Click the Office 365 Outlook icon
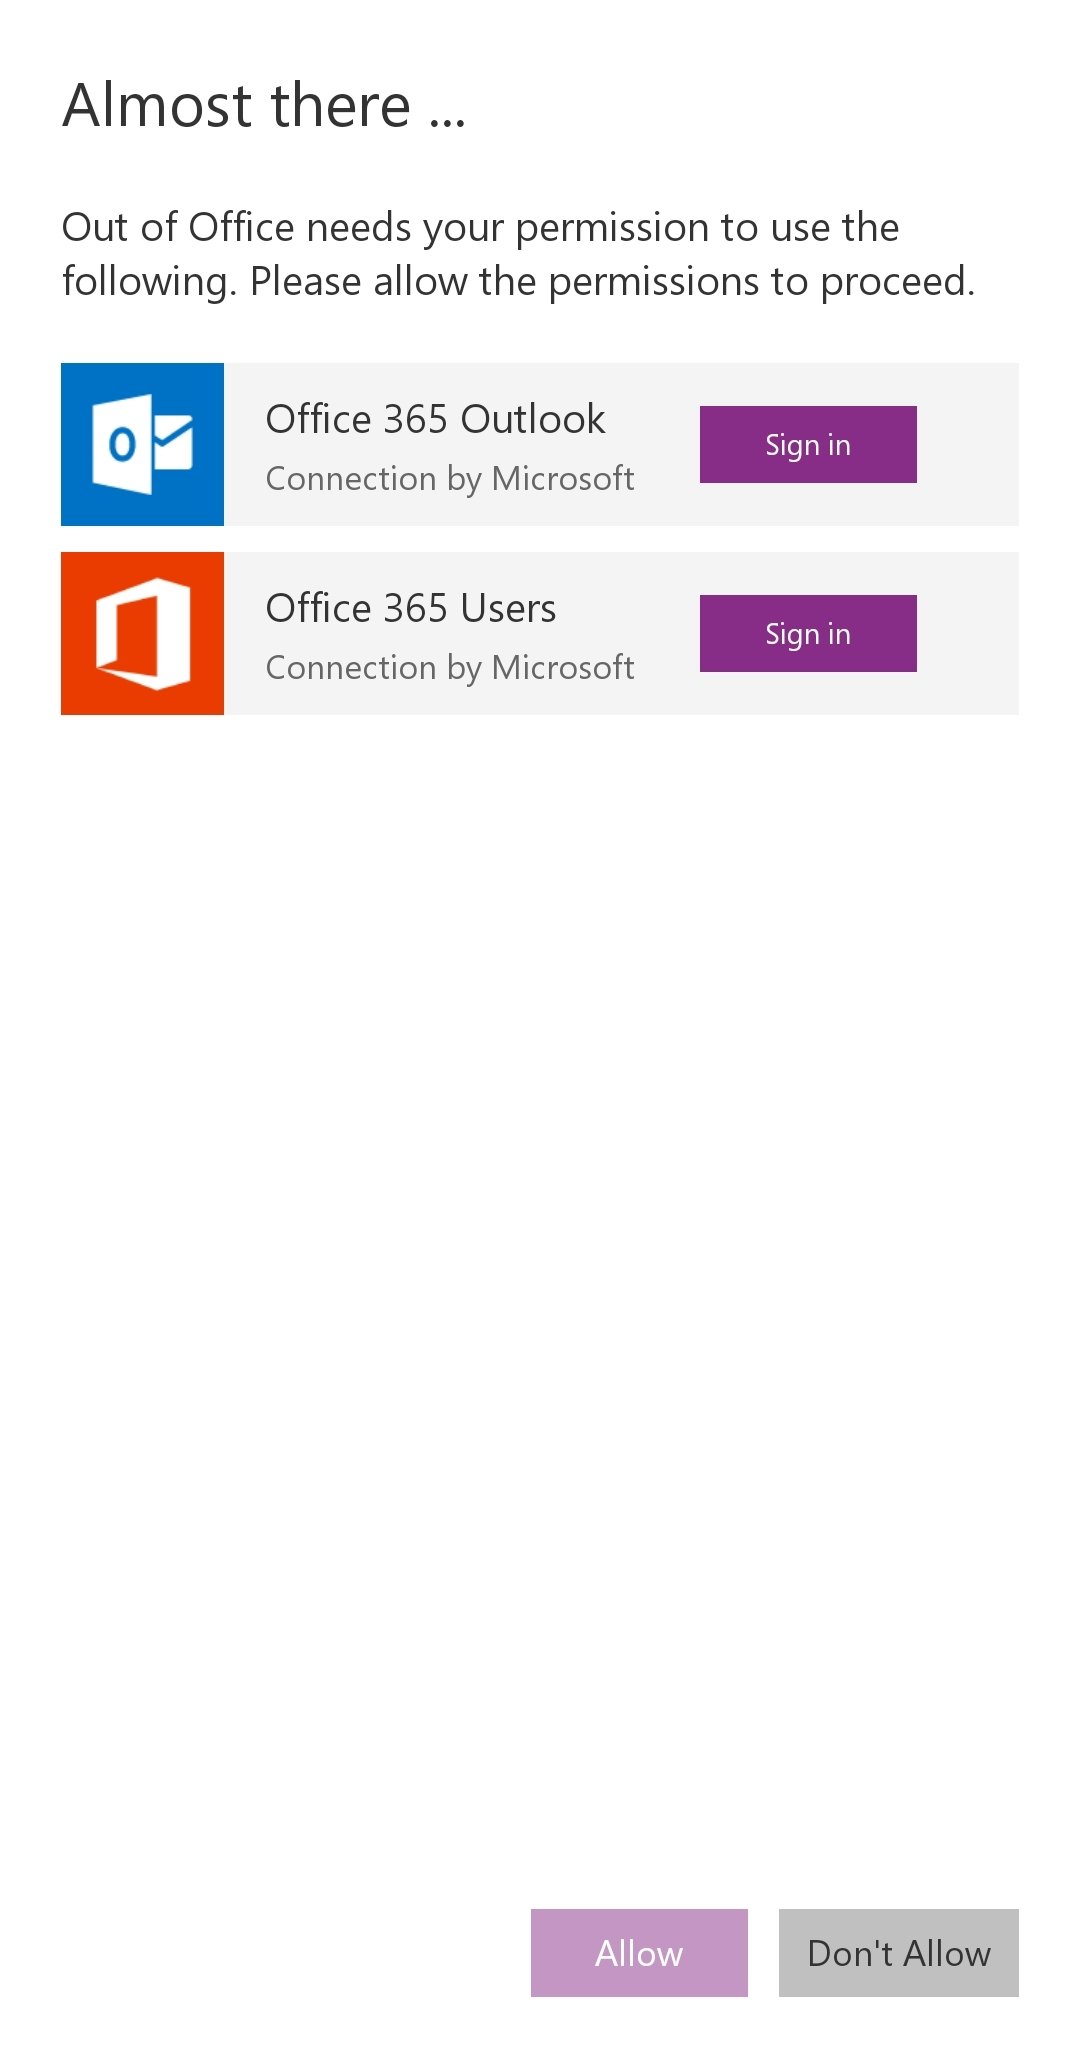The height and width of the screenshot is (2050, 1080). click(x=142, y=444)
